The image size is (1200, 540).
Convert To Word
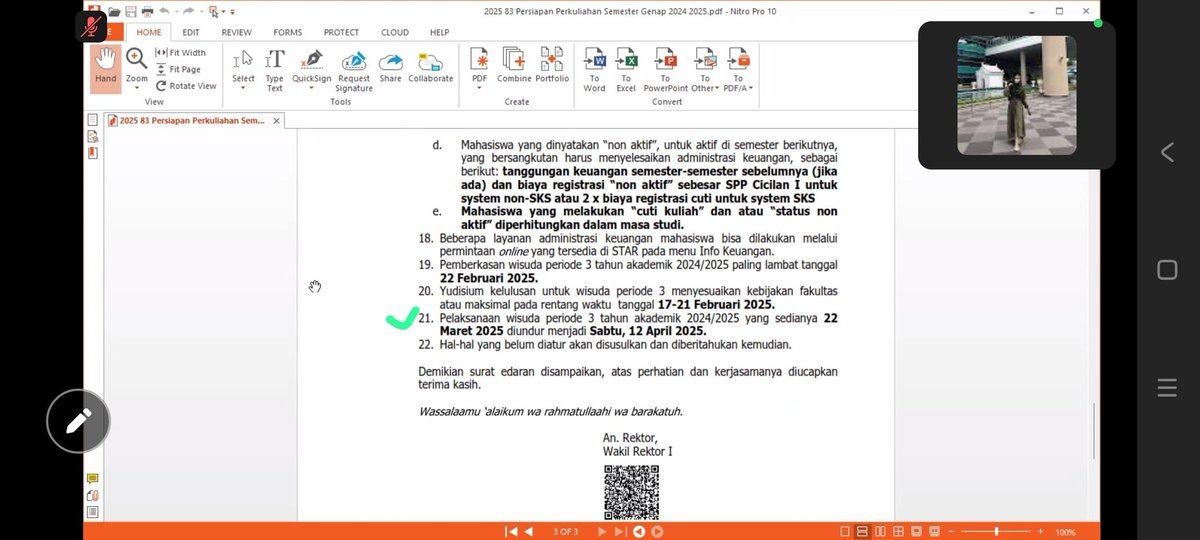[x=594, y=69]
